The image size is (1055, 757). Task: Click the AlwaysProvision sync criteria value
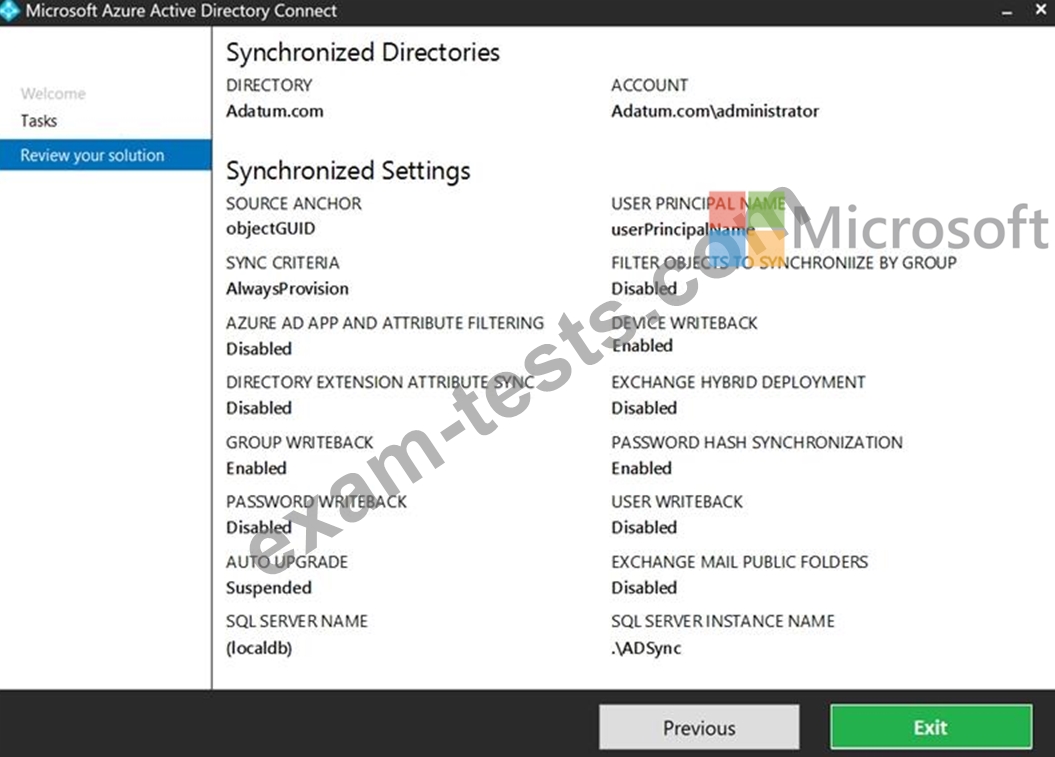287,289
